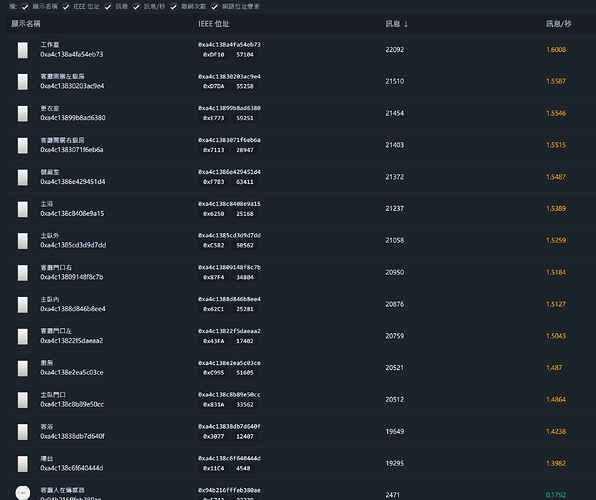The height and width of the screenshot is (500, 596).
Task: Click network address badge 0xC582
Action: [214, 245]
